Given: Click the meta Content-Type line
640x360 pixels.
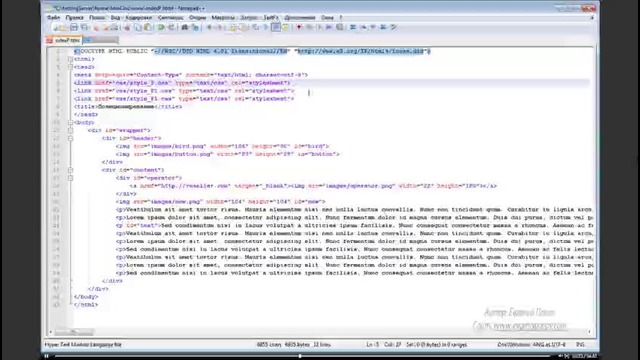Looking at the screenshot, I should [191, 75].
